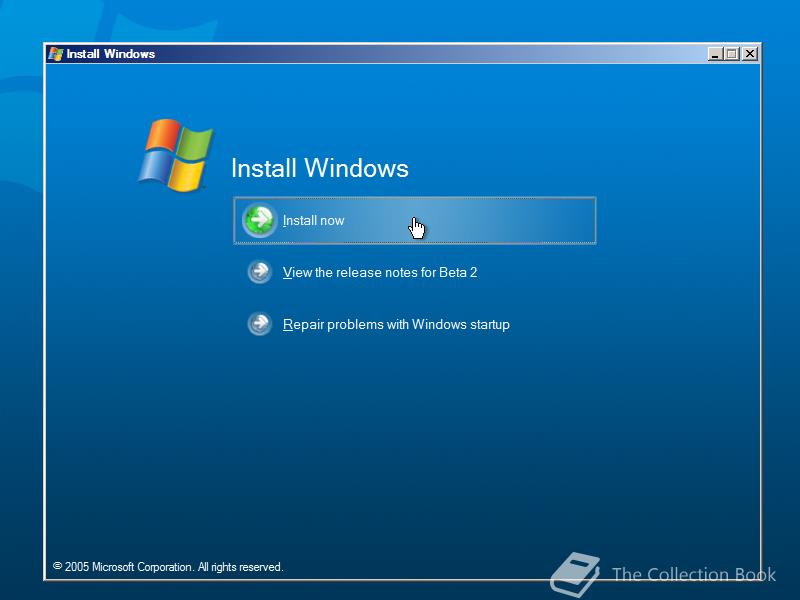This screenshot has width=800, height=600.
Task: Minimize the Install Windows window
Action: [715, 54]
